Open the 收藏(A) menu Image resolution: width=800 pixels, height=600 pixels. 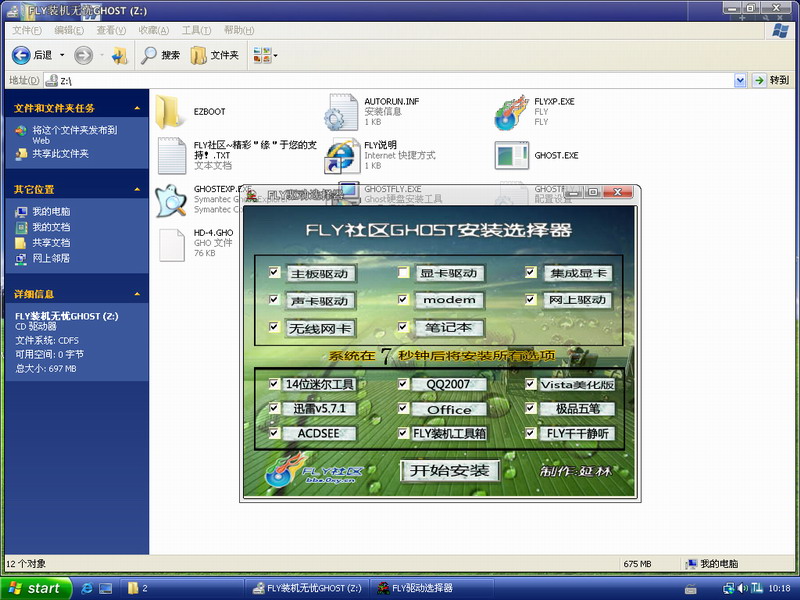tap(154, 31)
